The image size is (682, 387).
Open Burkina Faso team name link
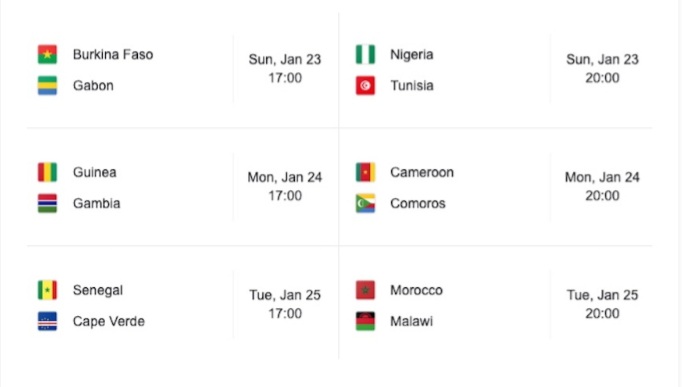pos(113,54)
